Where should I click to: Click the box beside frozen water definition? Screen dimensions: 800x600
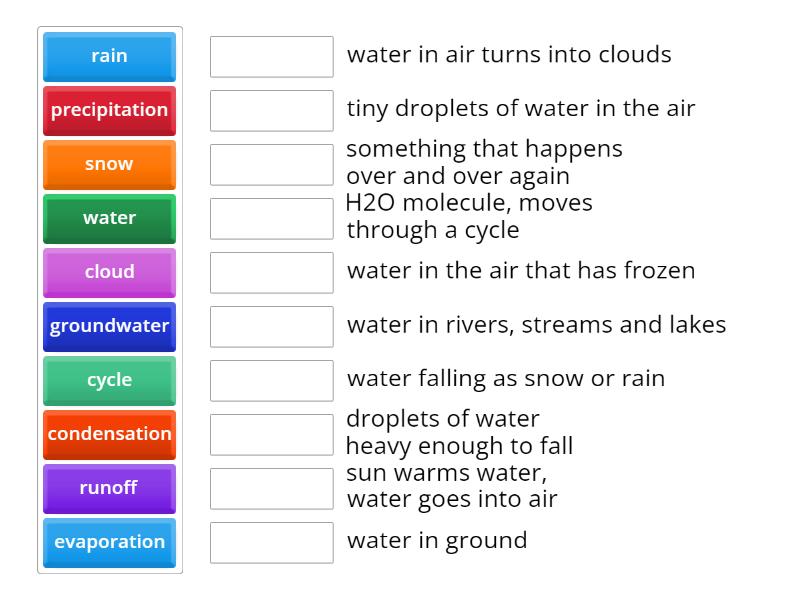271,271
